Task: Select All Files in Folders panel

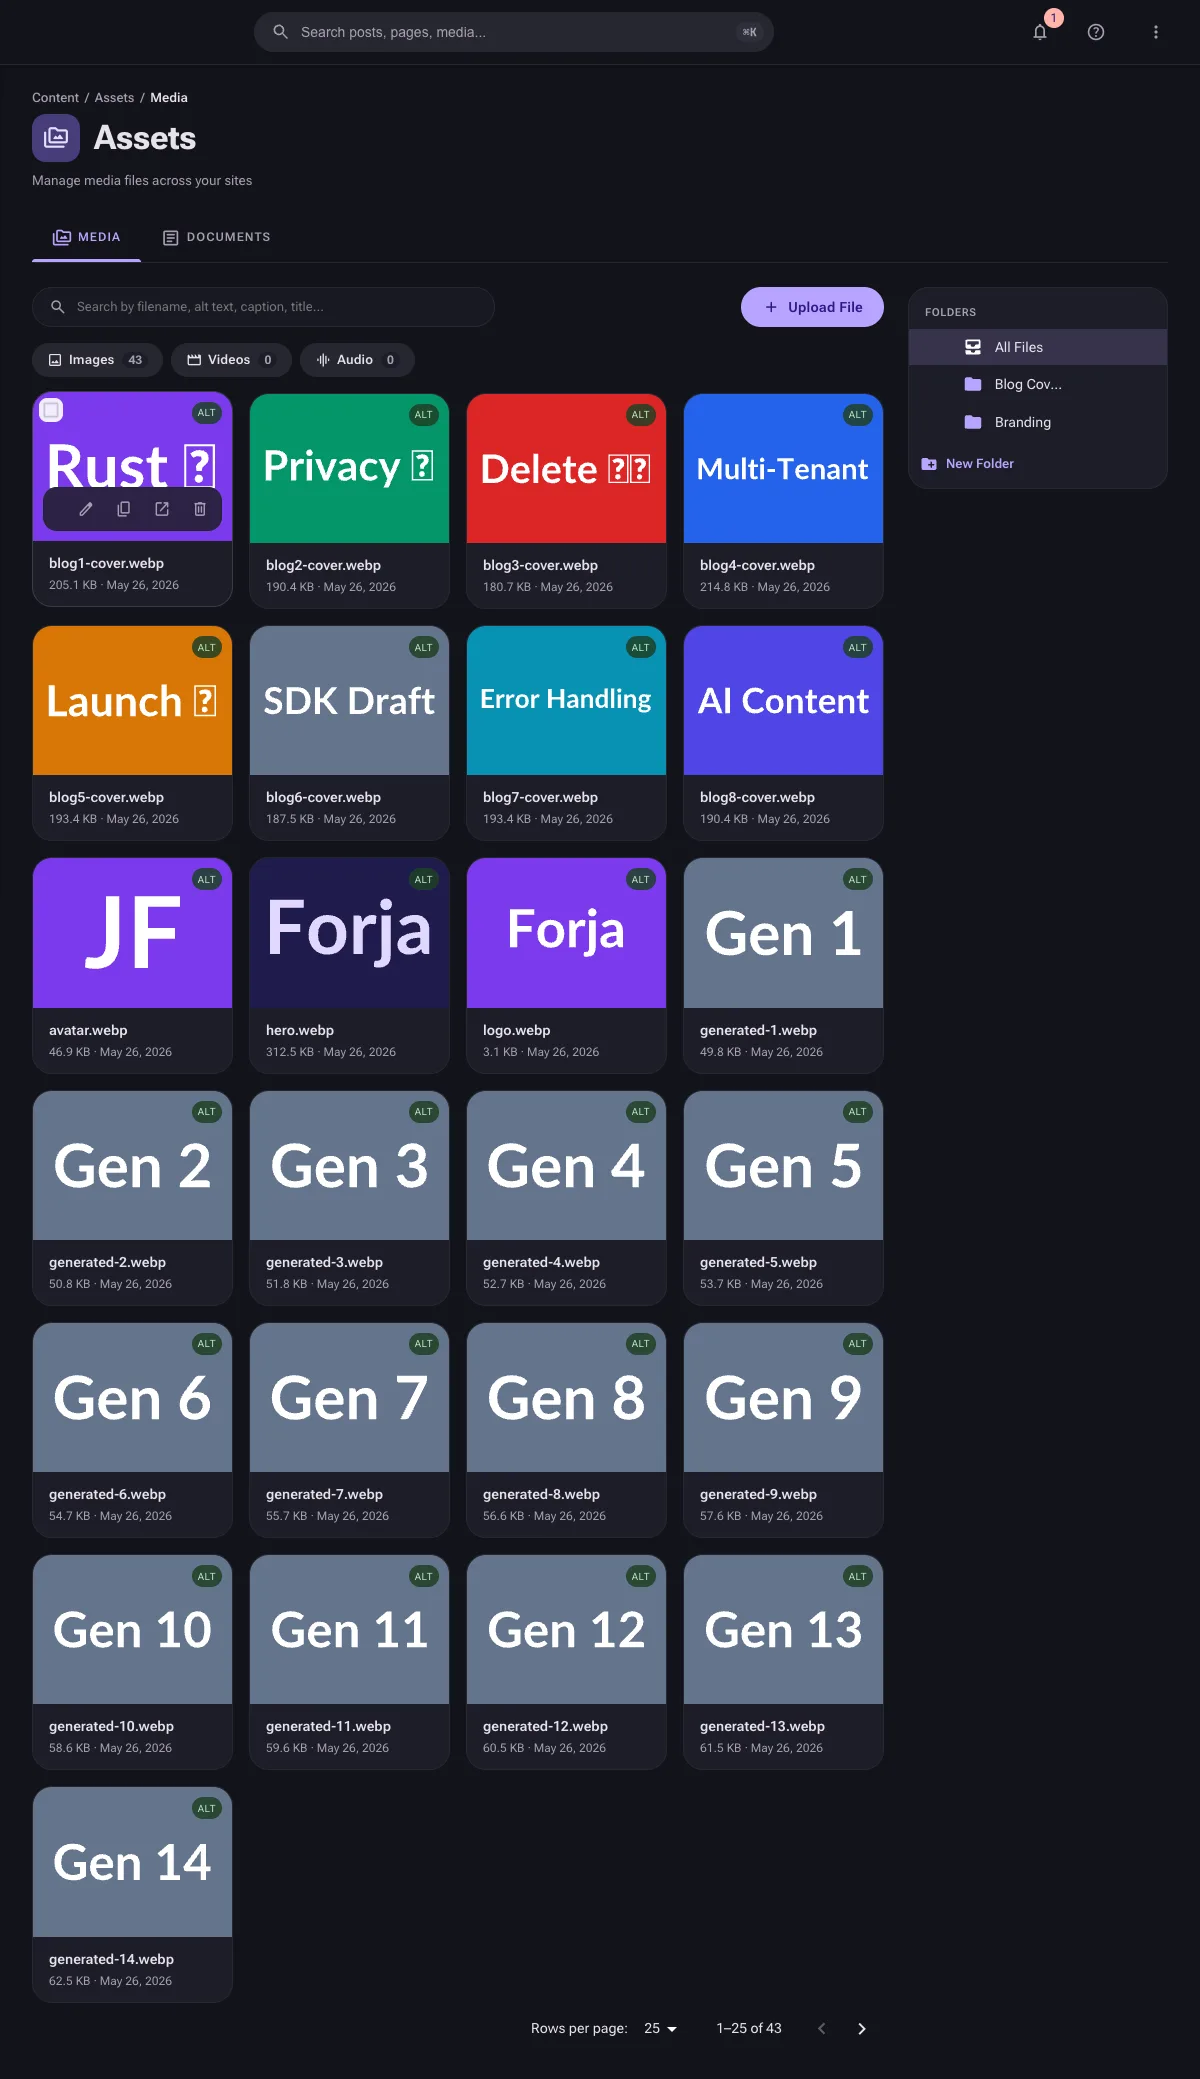Action: (x=1037, y=347)
